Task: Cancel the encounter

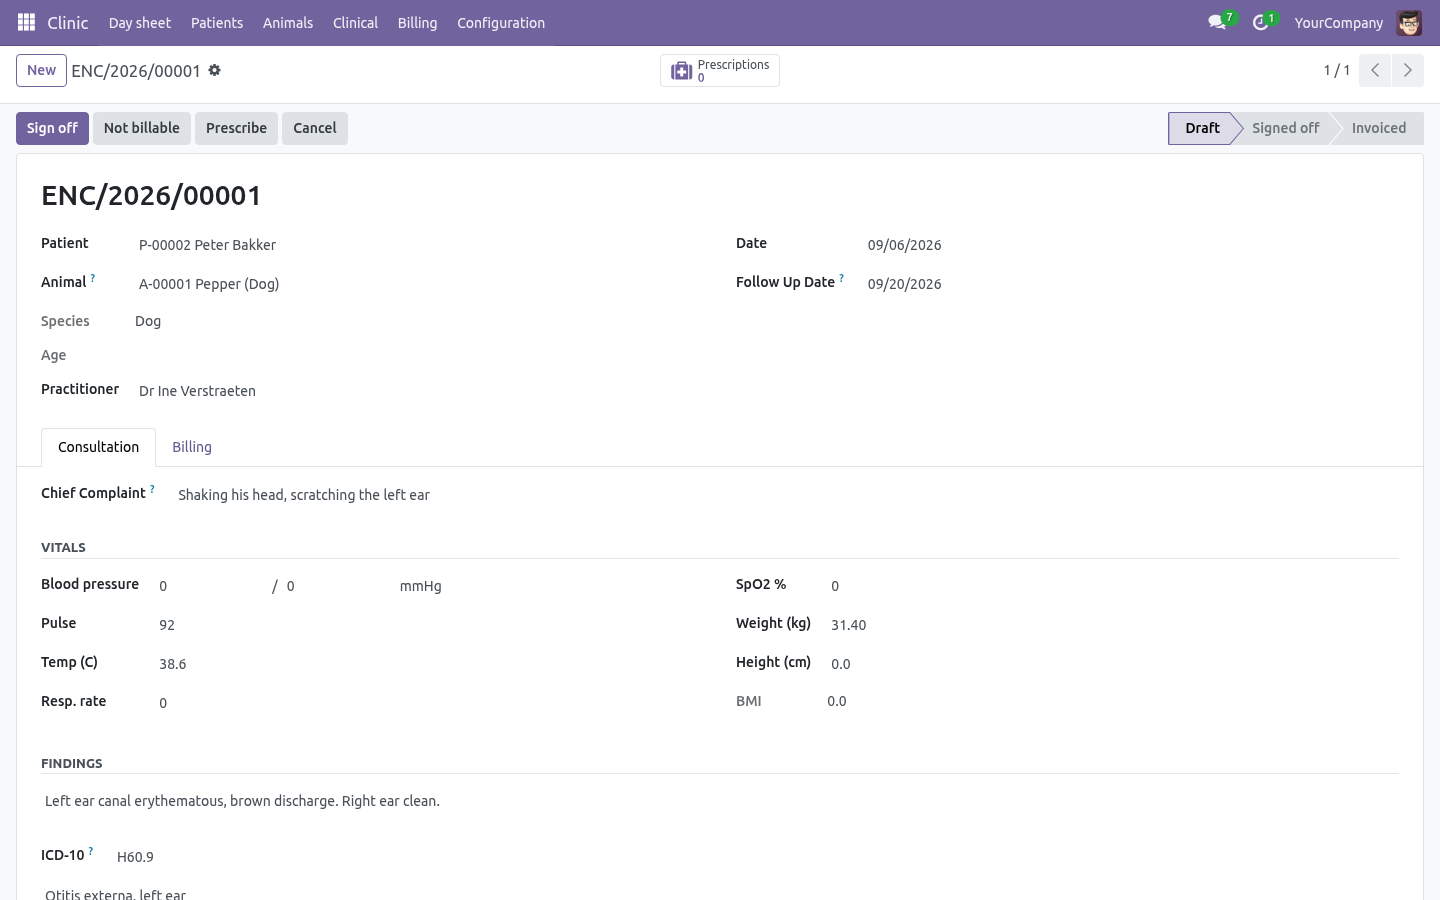Action: [315, 128]
